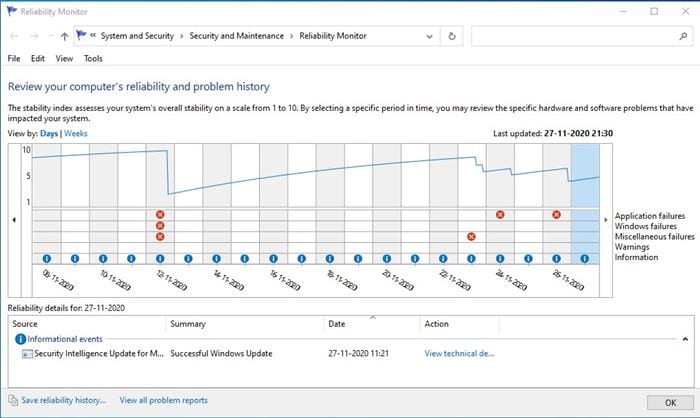Click the document icon beside Save reliability history
This screenshot has width=700, height=418.
(x=13, y=400)
